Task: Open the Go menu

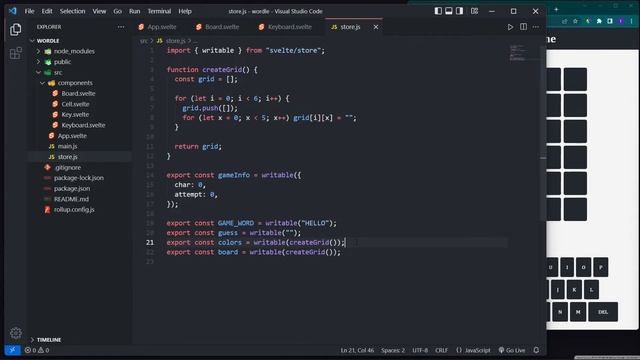Action: click(118, 11)
